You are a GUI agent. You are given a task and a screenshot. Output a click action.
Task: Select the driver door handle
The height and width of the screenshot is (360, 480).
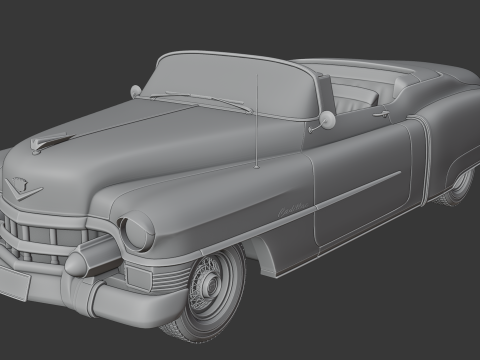point(381,114)
